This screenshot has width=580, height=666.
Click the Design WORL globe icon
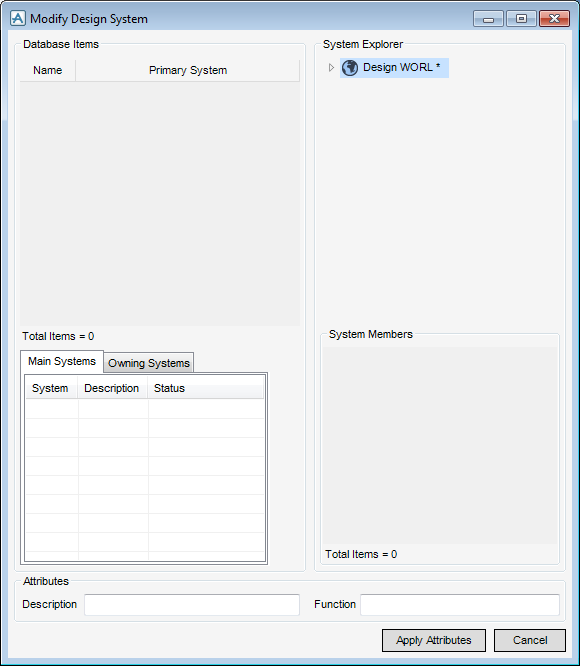pyautogui.click(x=350, y=68)
